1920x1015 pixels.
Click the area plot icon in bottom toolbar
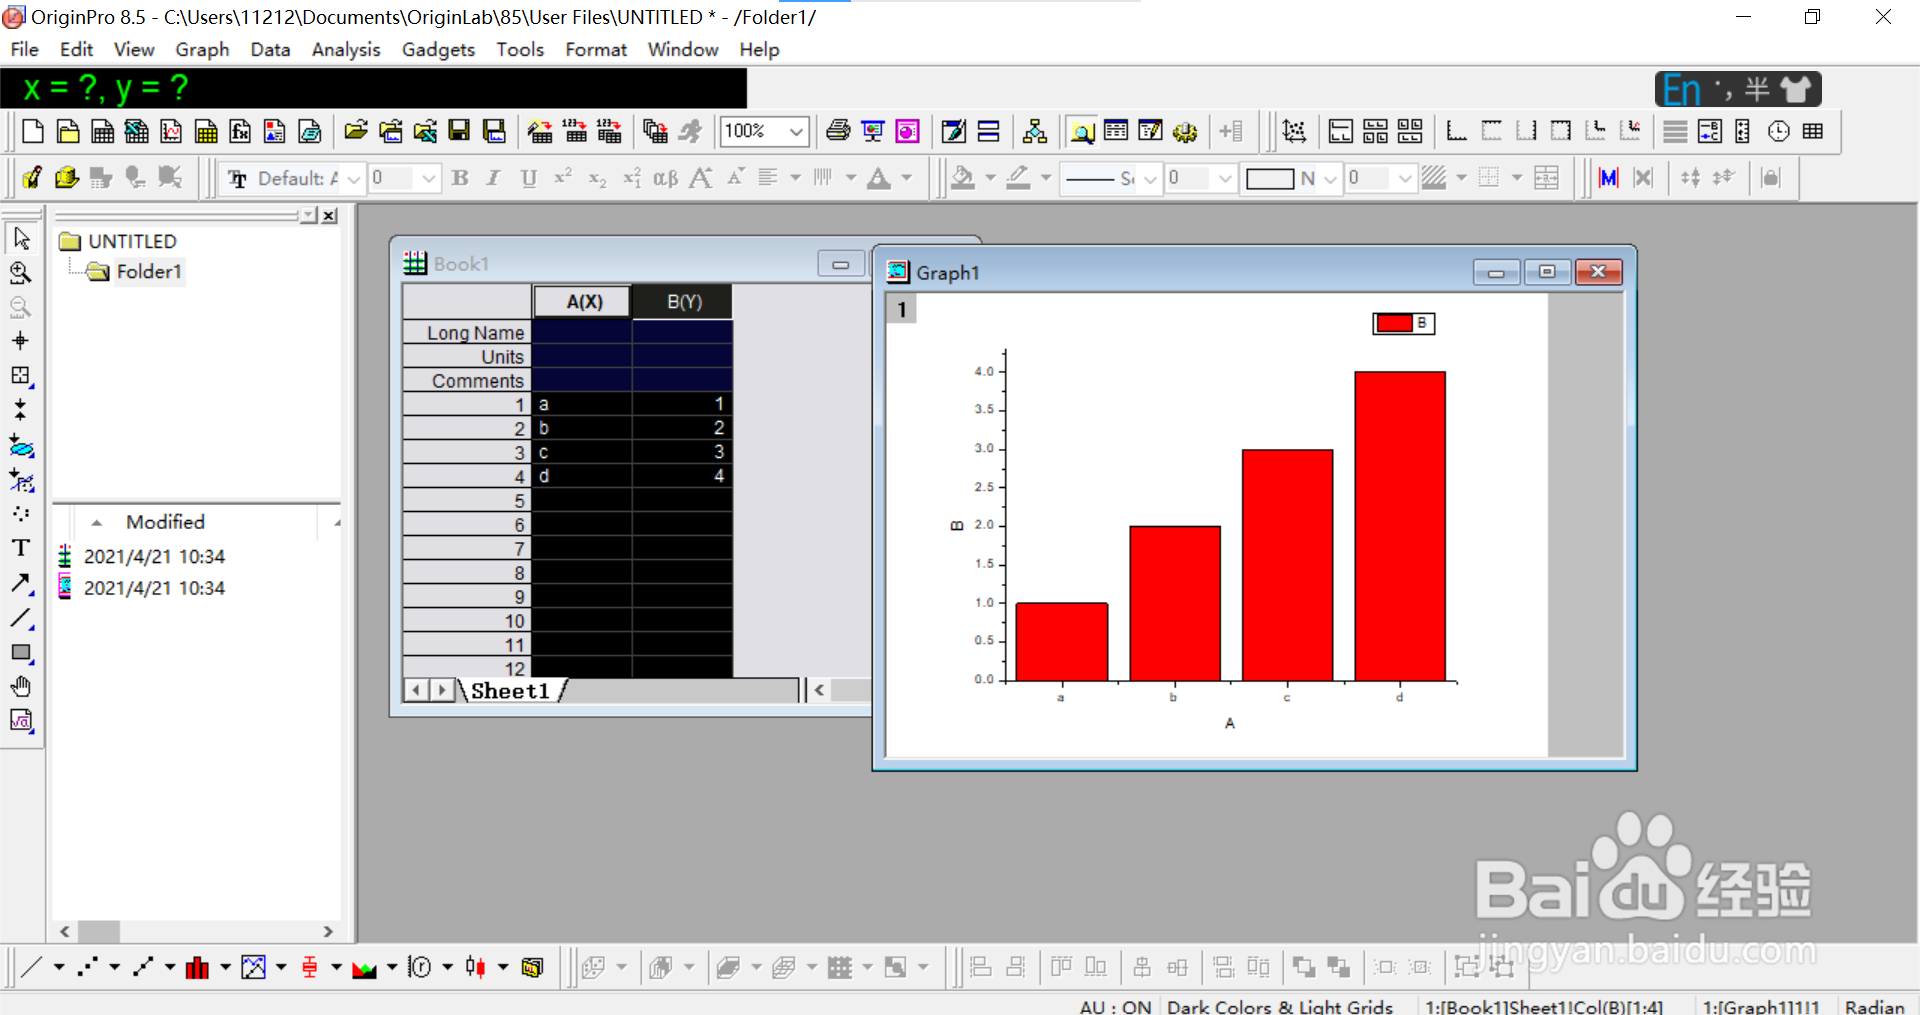click(364, 967)
